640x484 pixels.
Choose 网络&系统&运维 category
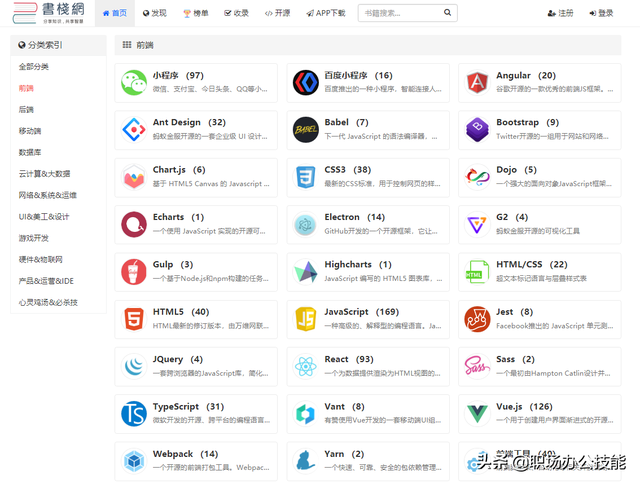pyautogui.click(x=48, y=195)
